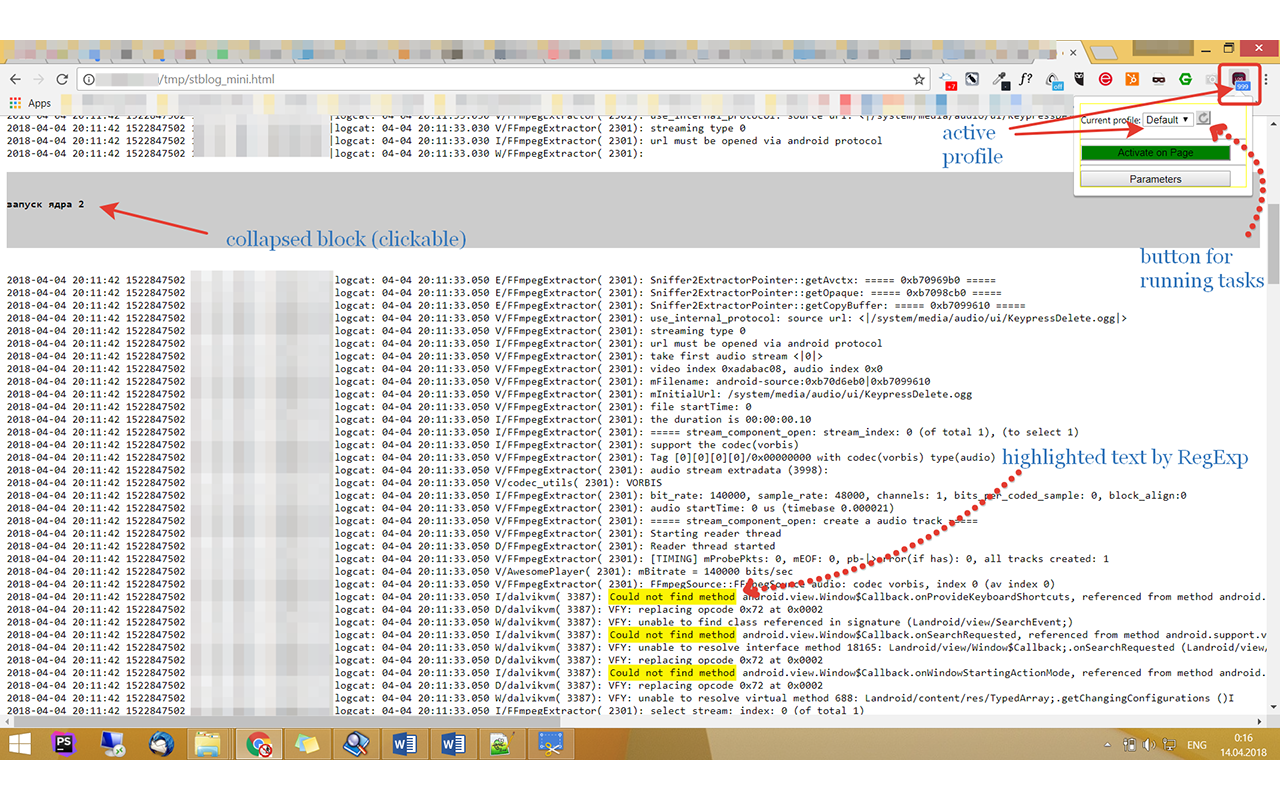Open Sticky Notes from taskbar

307,744
